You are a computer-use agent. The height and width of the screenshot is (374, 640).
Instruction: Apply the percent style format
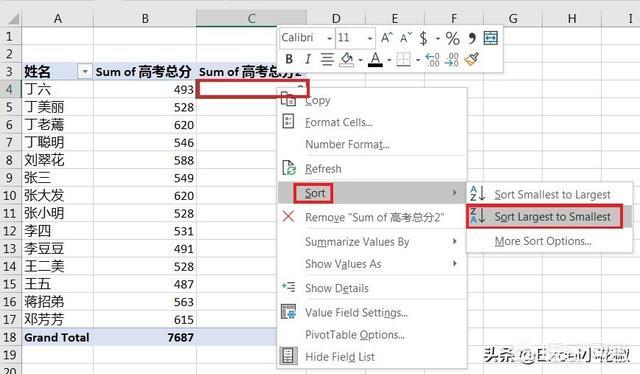[452, 38]
